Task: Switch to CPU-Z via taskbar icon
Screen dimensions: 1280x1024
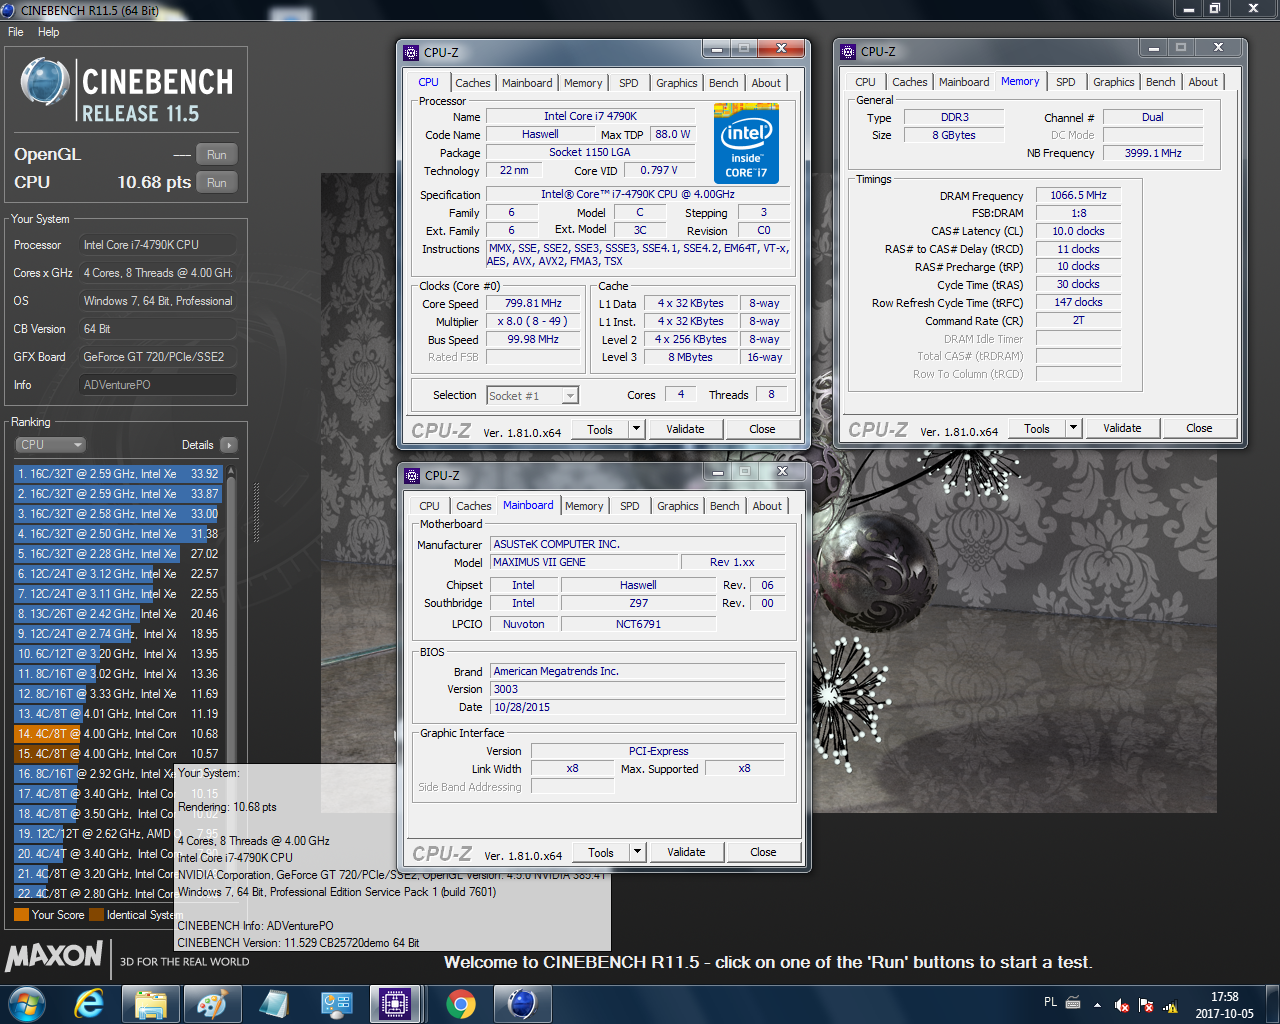Action: point(394,1003)
